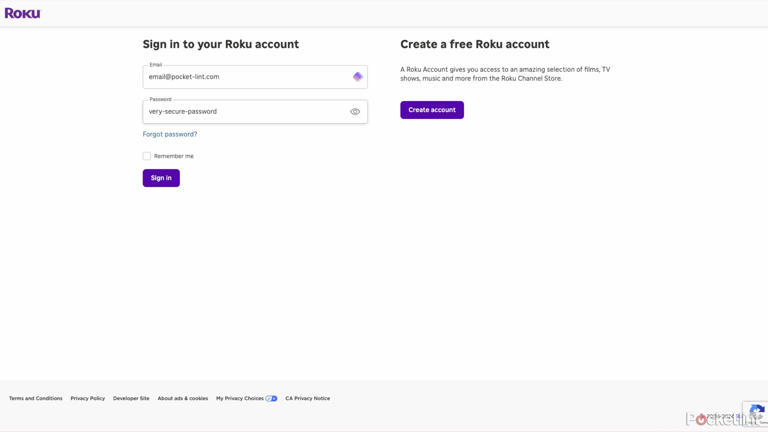Click the reCAPTCHA badge icon
This screenshot has width=768, height=432.
click(x=757, y=413)
